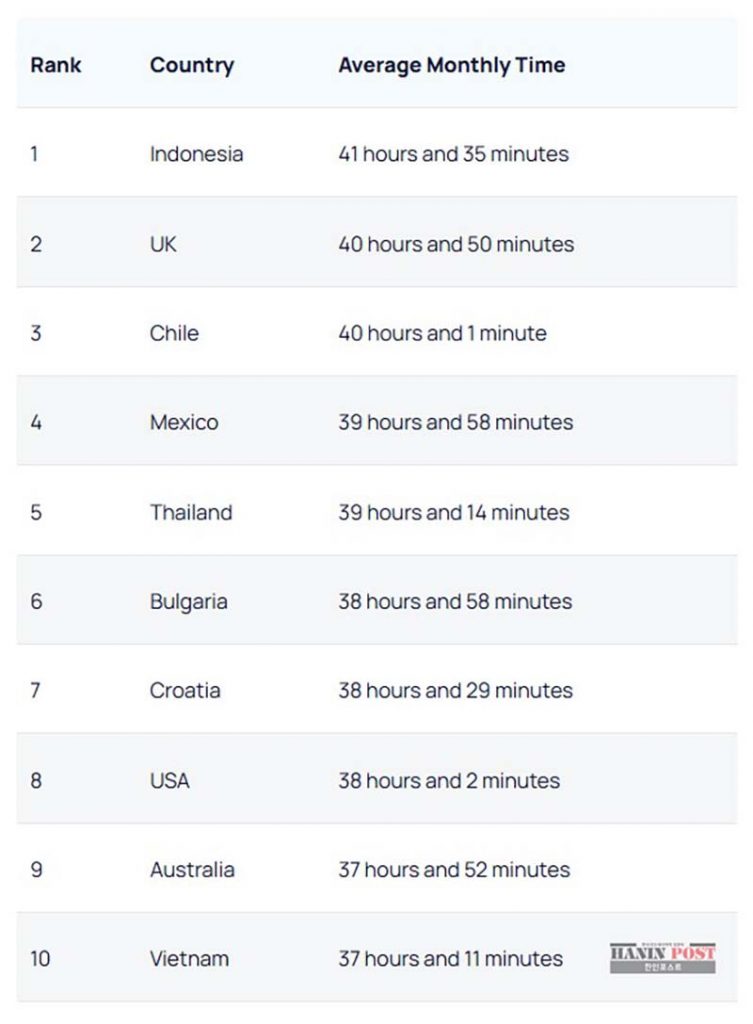Click the Chile country name

point(174,333)
